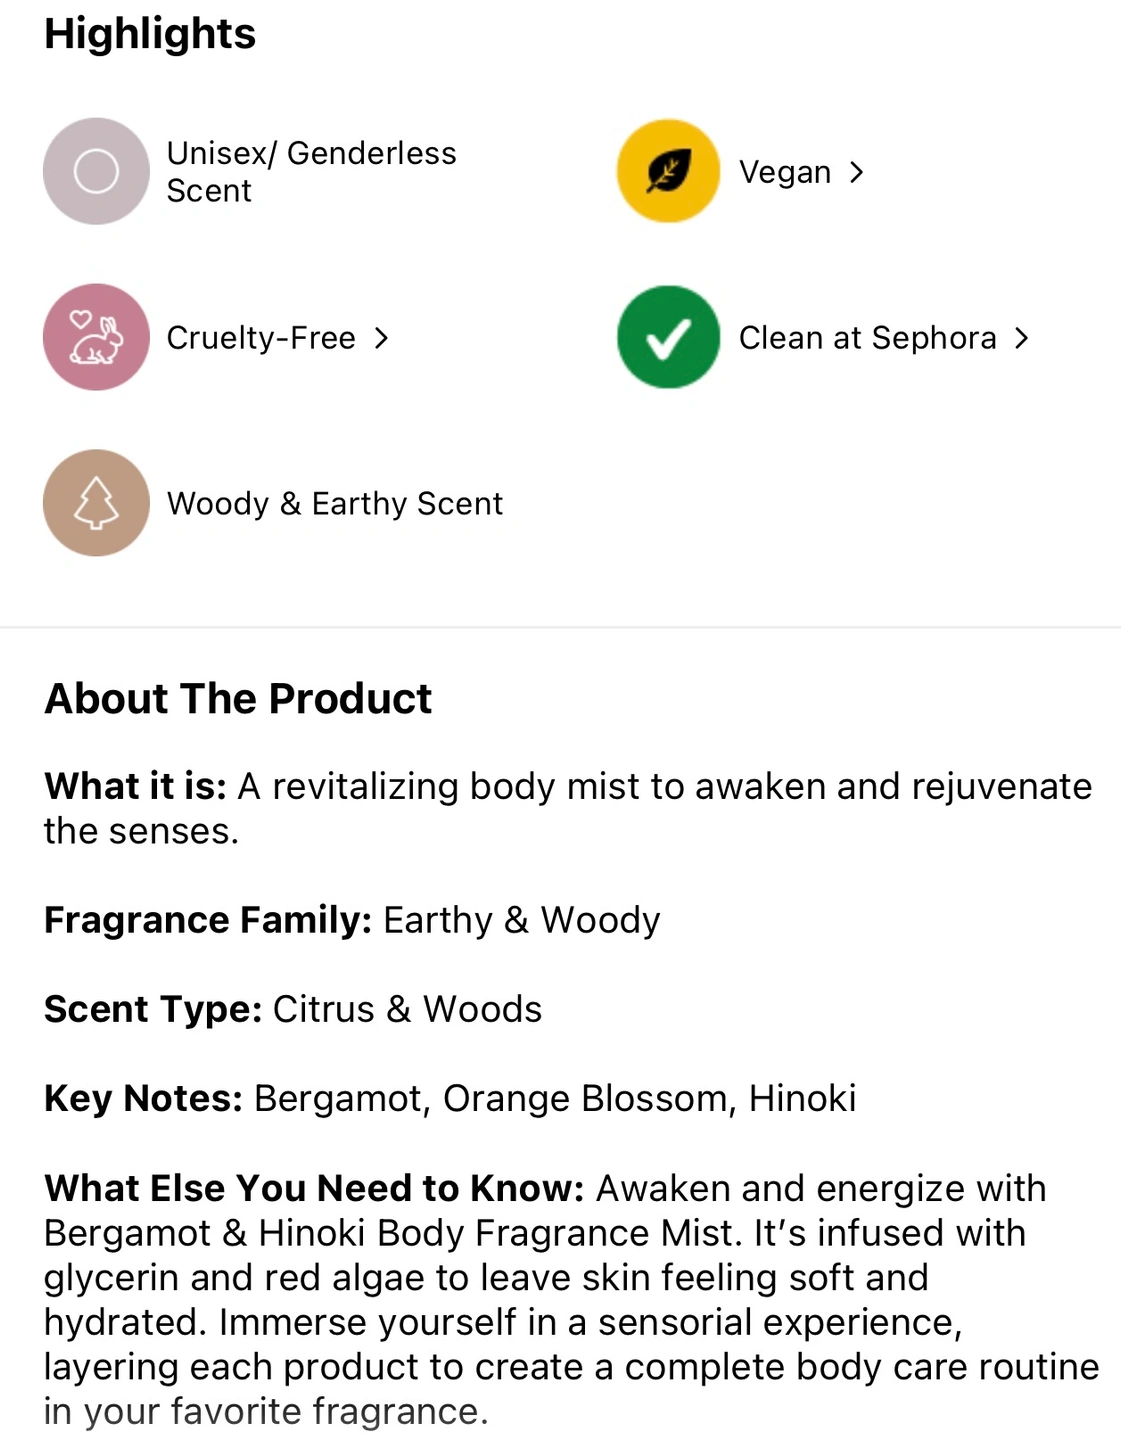This screenshot has height=1440, width=1121.
Task: Open the Cruelty-Free highlight label
Action: coord(261,338)
